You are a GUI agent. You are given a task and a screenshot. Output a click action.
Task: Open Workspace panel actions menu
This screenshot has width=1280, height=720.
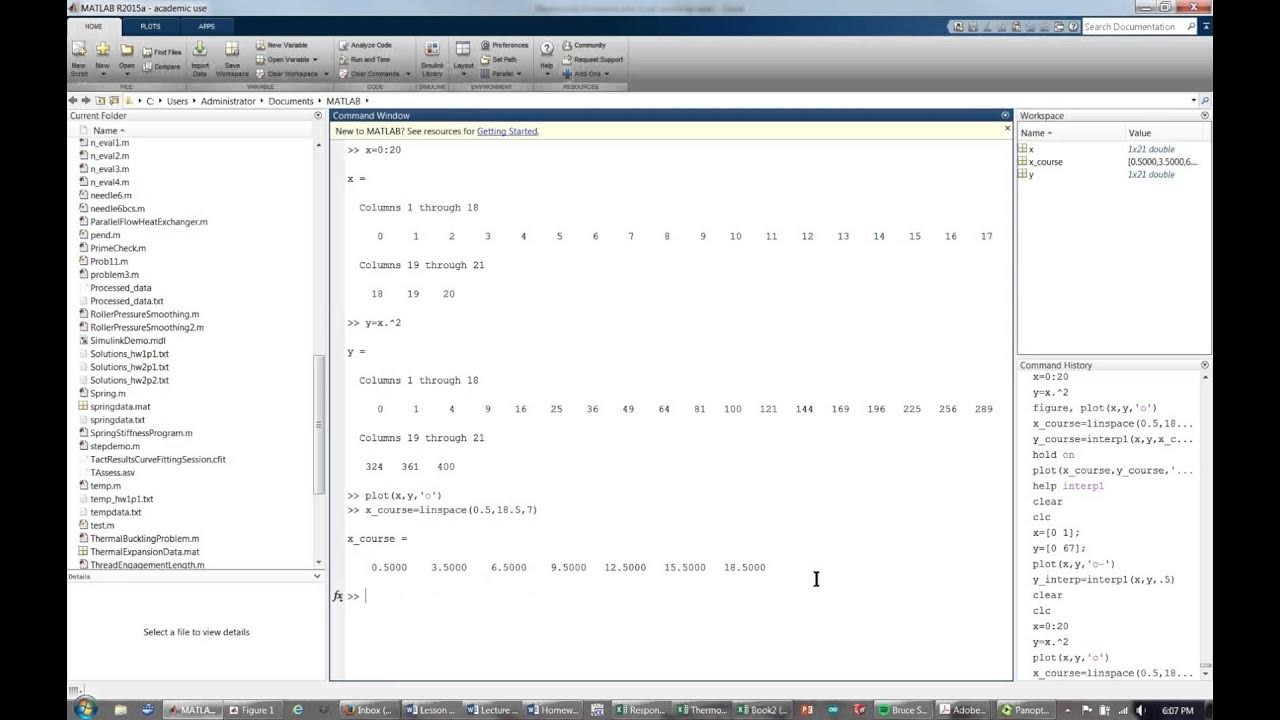1205,115
